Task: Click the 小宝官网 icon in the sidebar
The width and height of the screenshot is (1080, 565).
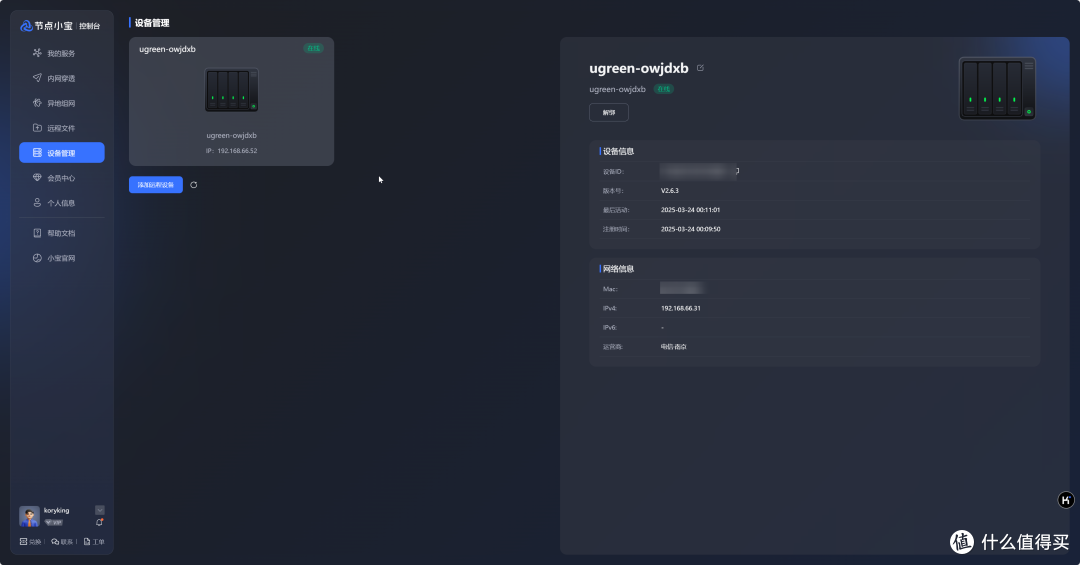Action: point(37,258)
